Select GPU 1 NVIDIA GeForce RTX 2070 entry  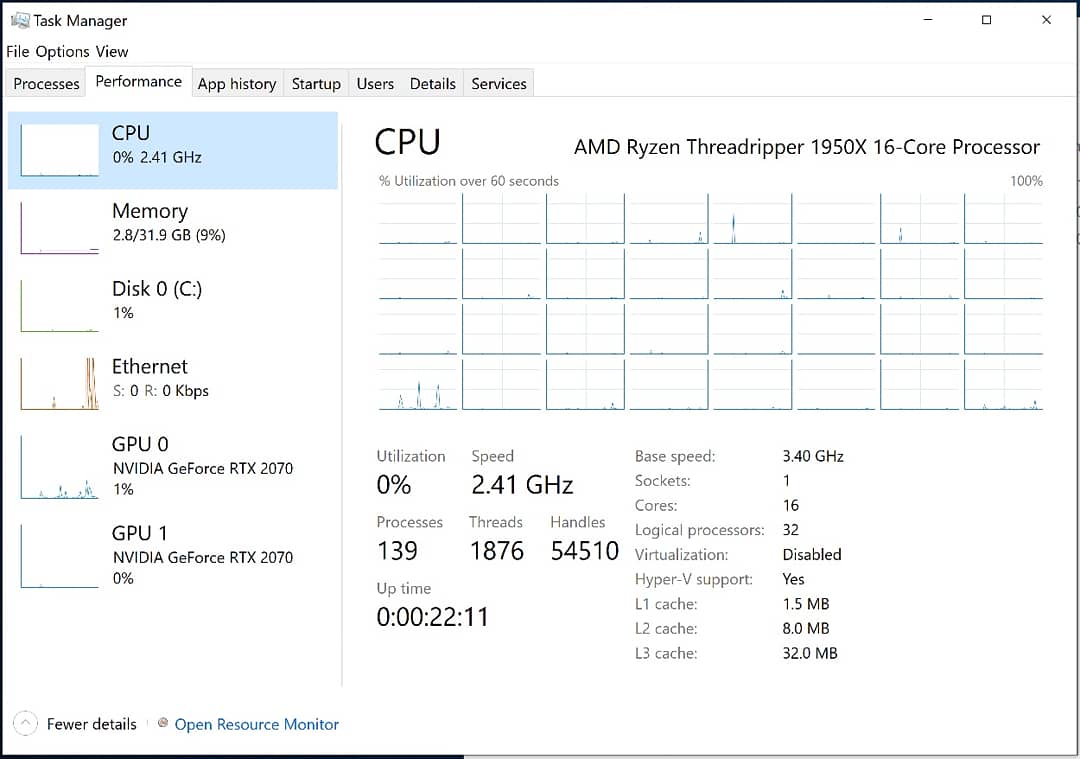[172, 557]
